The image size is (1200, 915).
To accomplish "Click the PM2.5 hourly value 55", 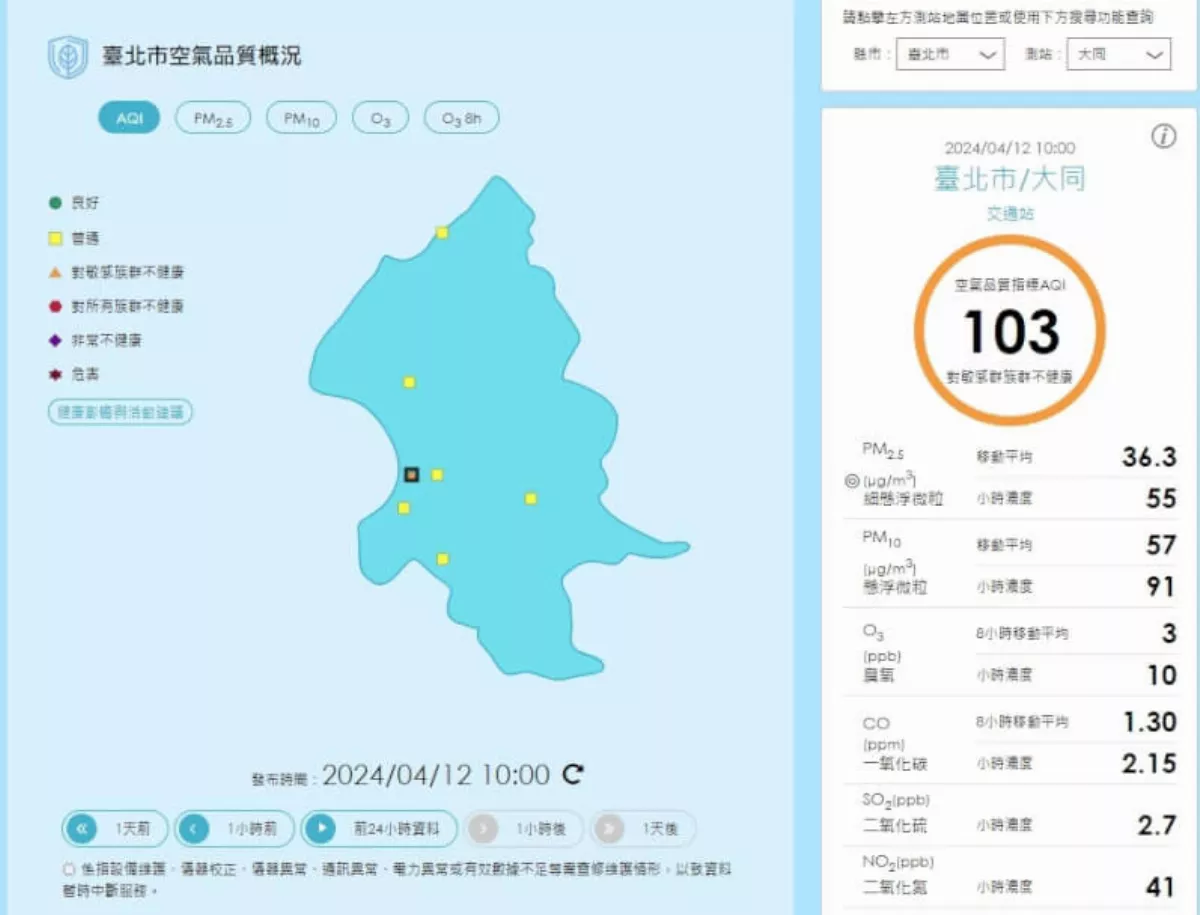I will coord(1161,498).
